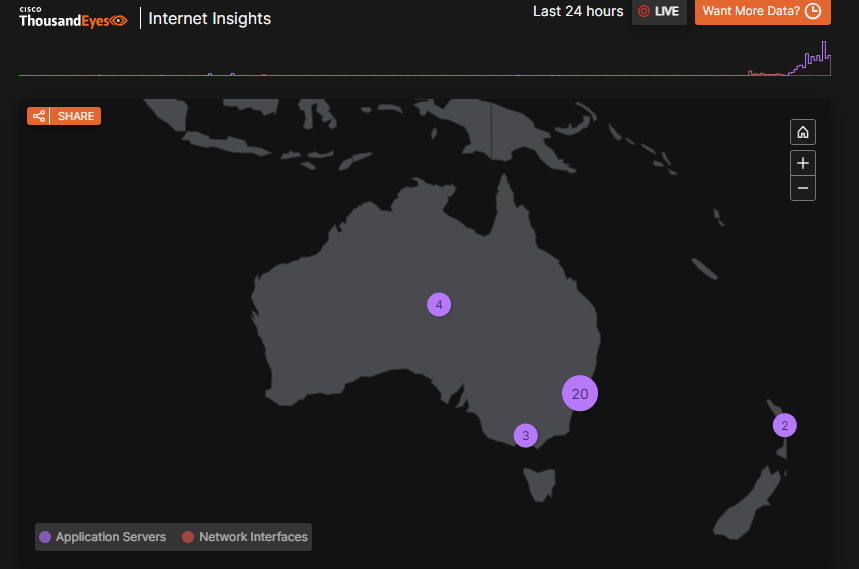Zoom out with the minus button
Viewport: 859px width, 569px height.
click(802, 188)
